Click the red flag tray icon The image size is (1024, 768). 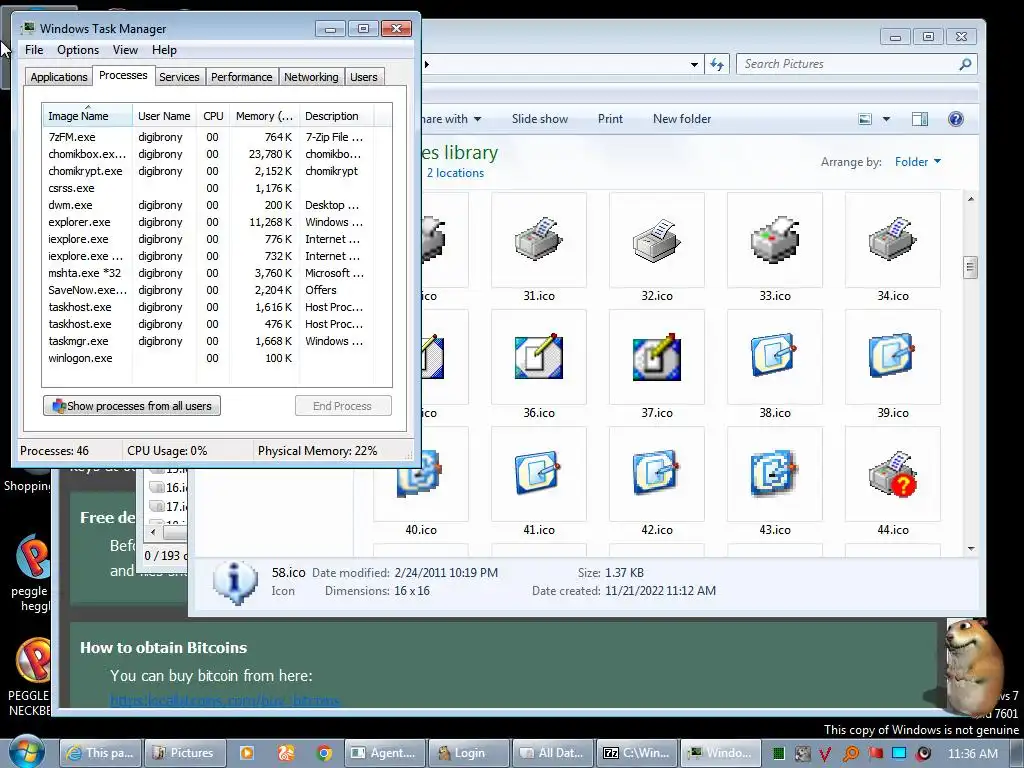[x=876, y=753]
